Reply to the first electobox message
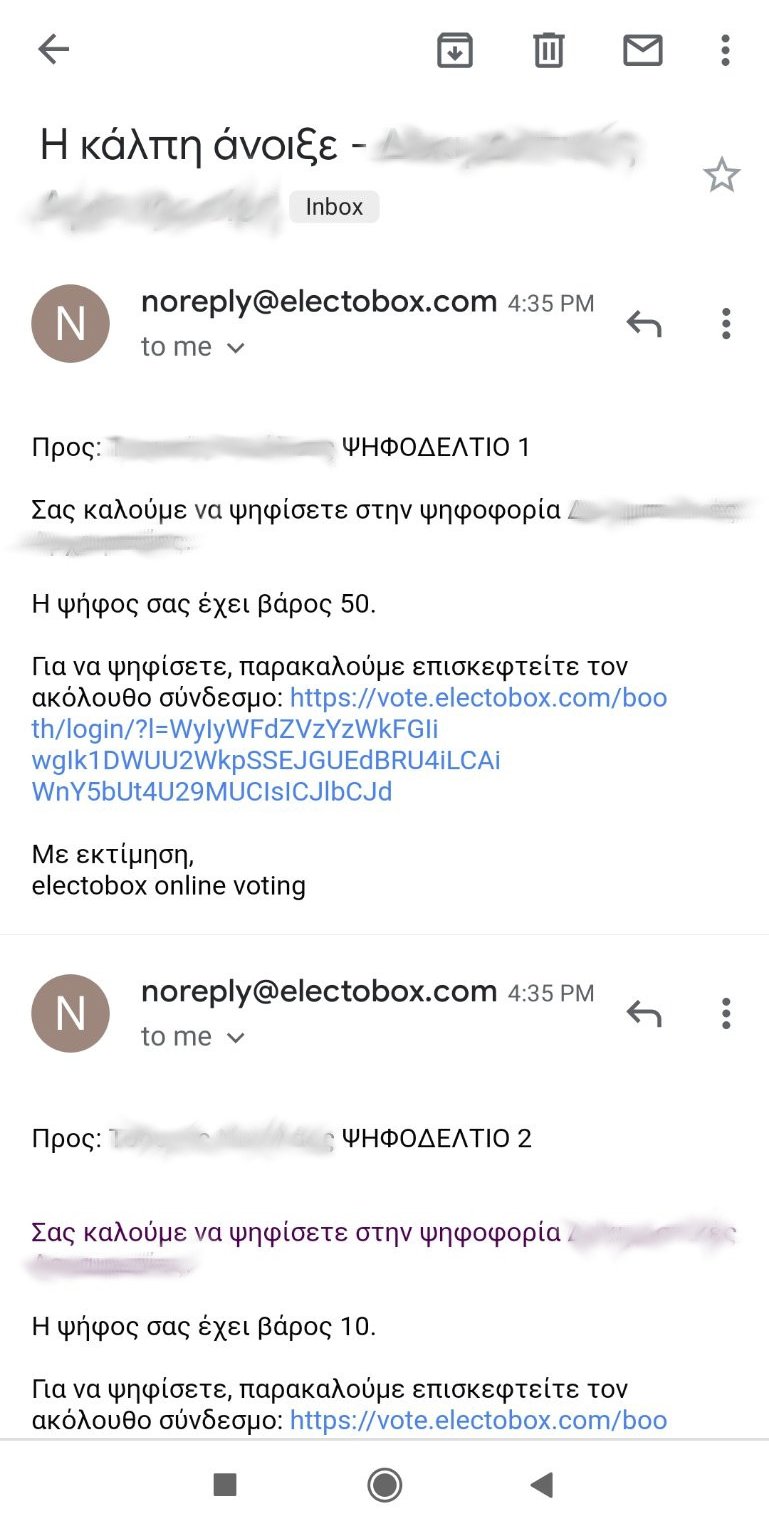This screenshot has height=1531, width=769. coord(644,323)
